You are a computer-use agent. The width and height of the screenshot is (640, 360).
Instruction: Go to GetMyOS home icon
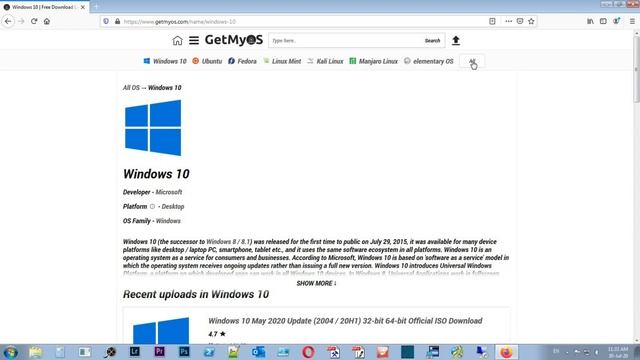(177, 40)
